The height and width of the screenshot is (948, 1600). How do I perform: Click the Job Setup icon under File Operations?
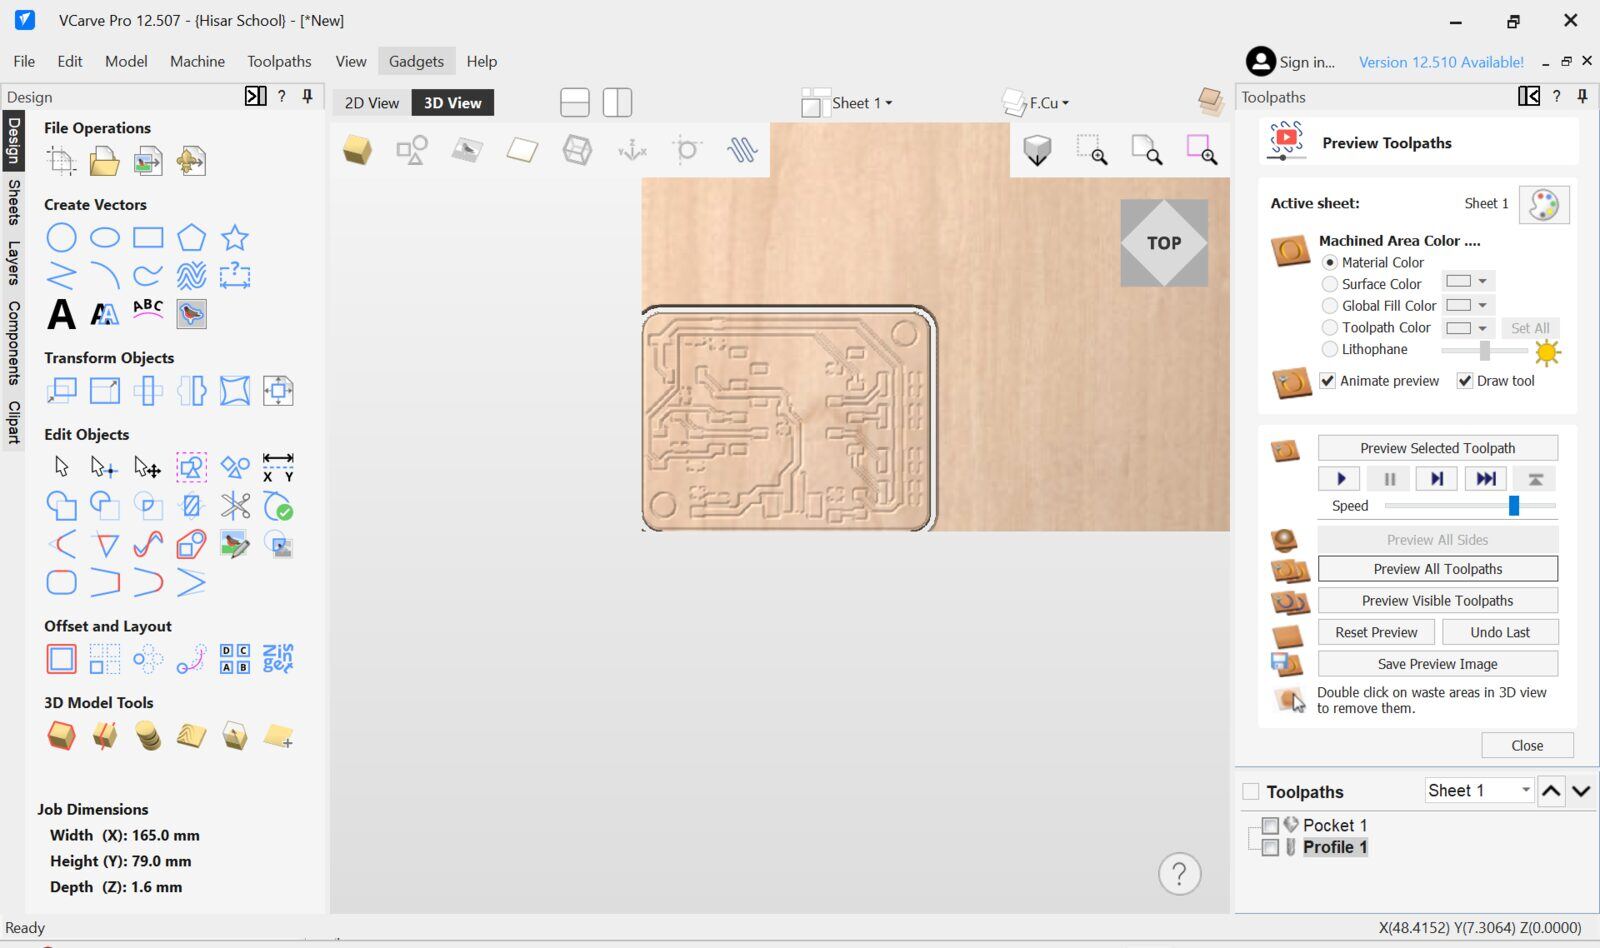61,161
